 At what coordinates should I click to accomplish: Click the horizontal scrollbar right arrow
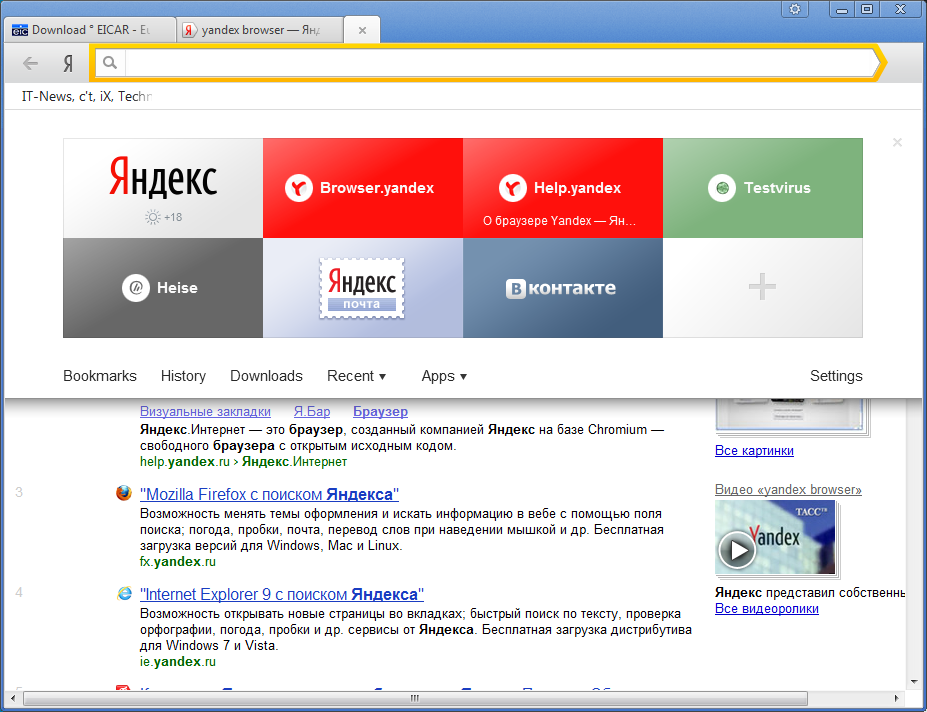(897, 698)
